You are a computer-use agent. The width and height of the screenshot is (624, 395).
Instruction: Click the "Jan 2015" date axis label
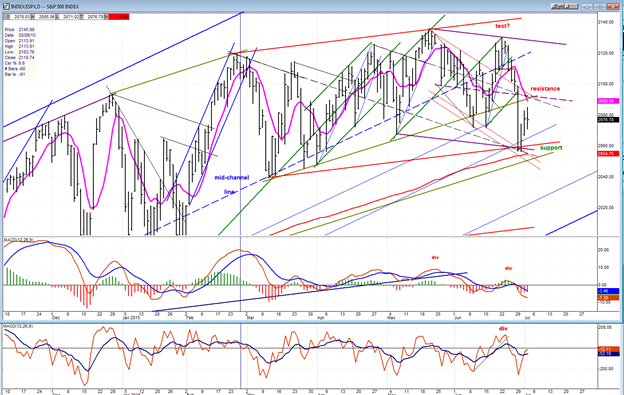pyautogui.click(x=131, y=318)
